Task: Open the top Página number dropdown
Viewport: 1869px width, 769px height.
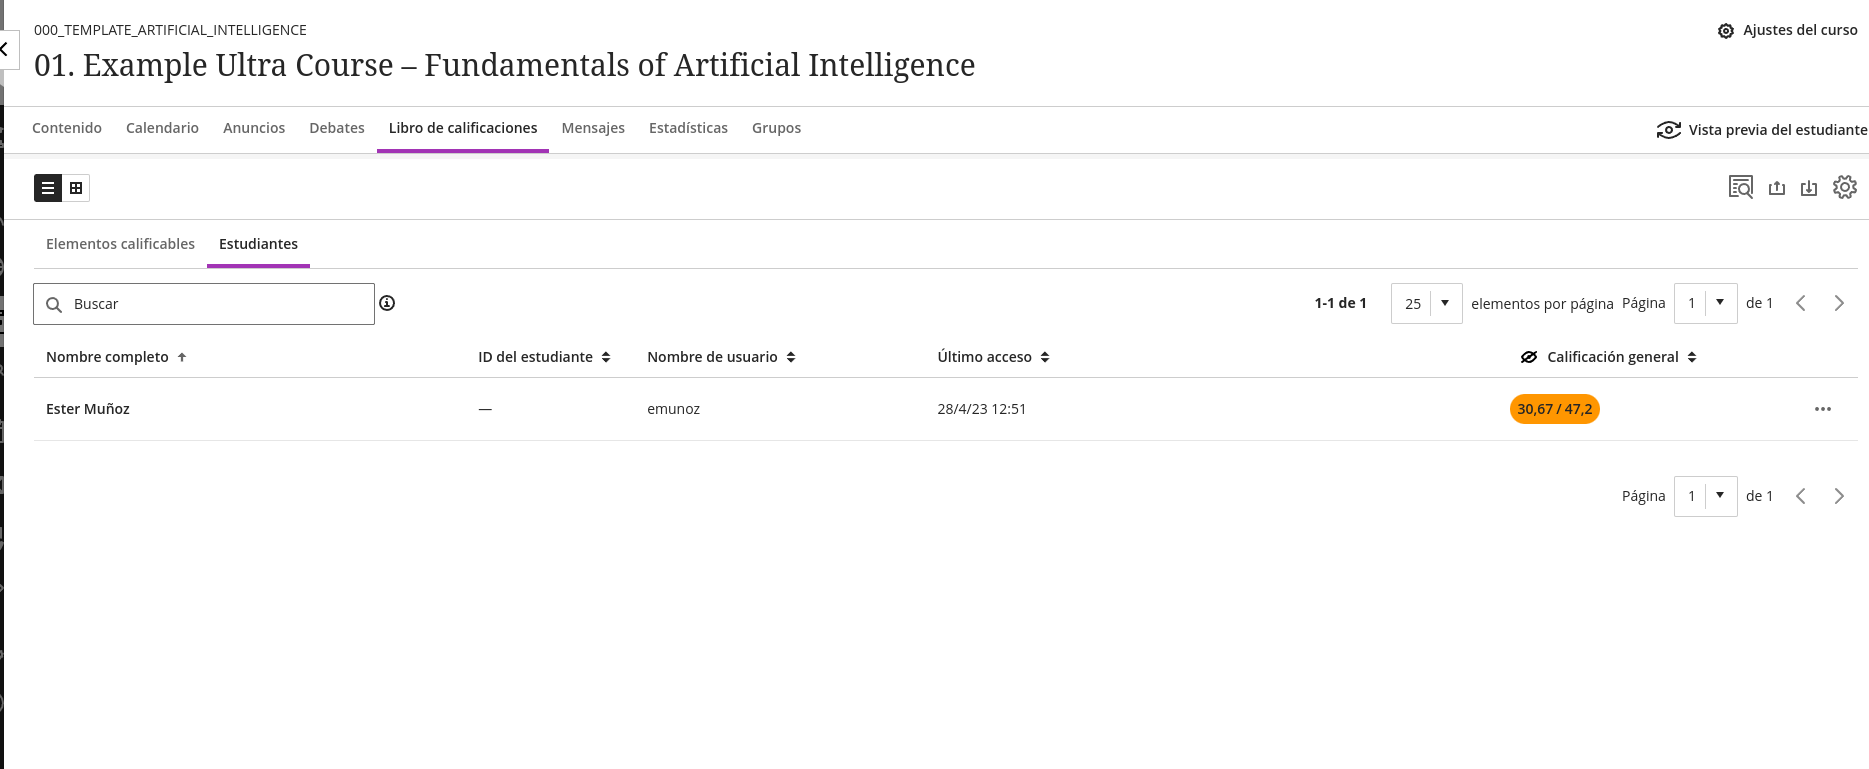Action: pyautogui.click(x=1706, y=303)
